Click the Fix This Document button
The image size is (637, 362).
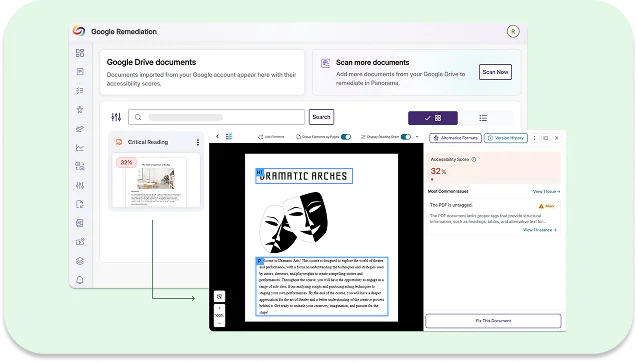click(x=493, y=321)
